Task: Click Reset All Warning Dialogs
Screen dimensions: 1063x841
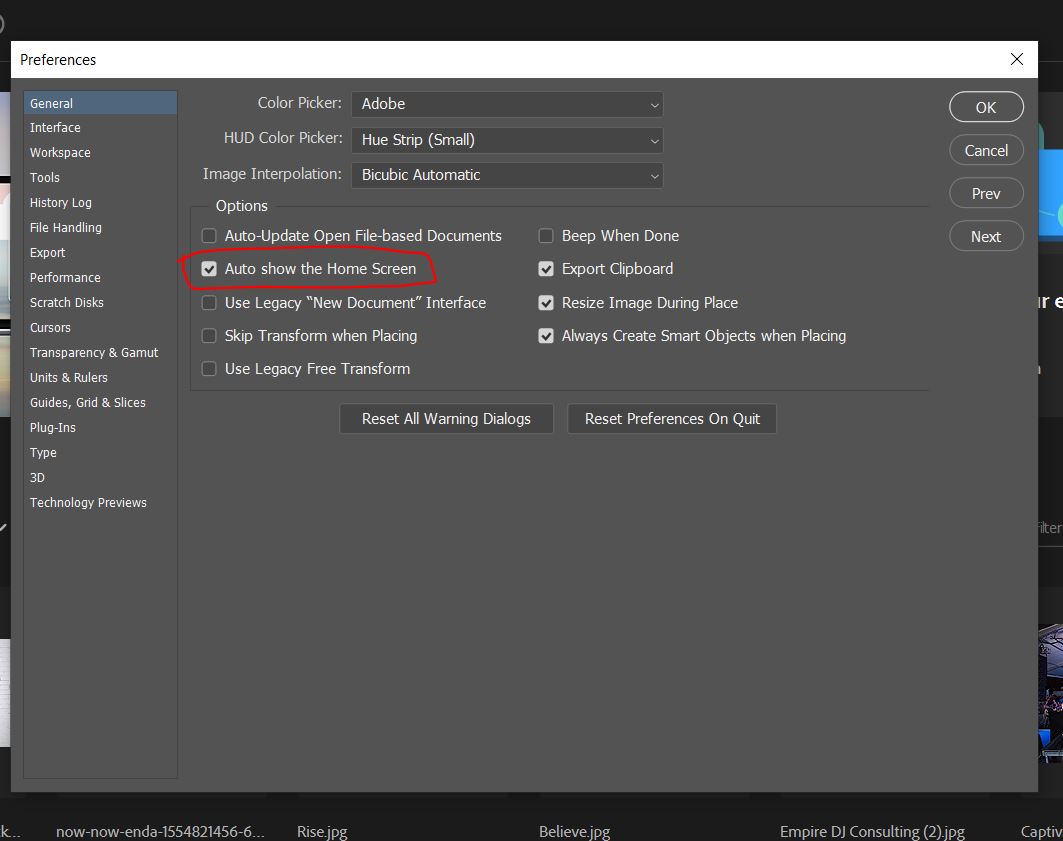Action: click(446, 419)
